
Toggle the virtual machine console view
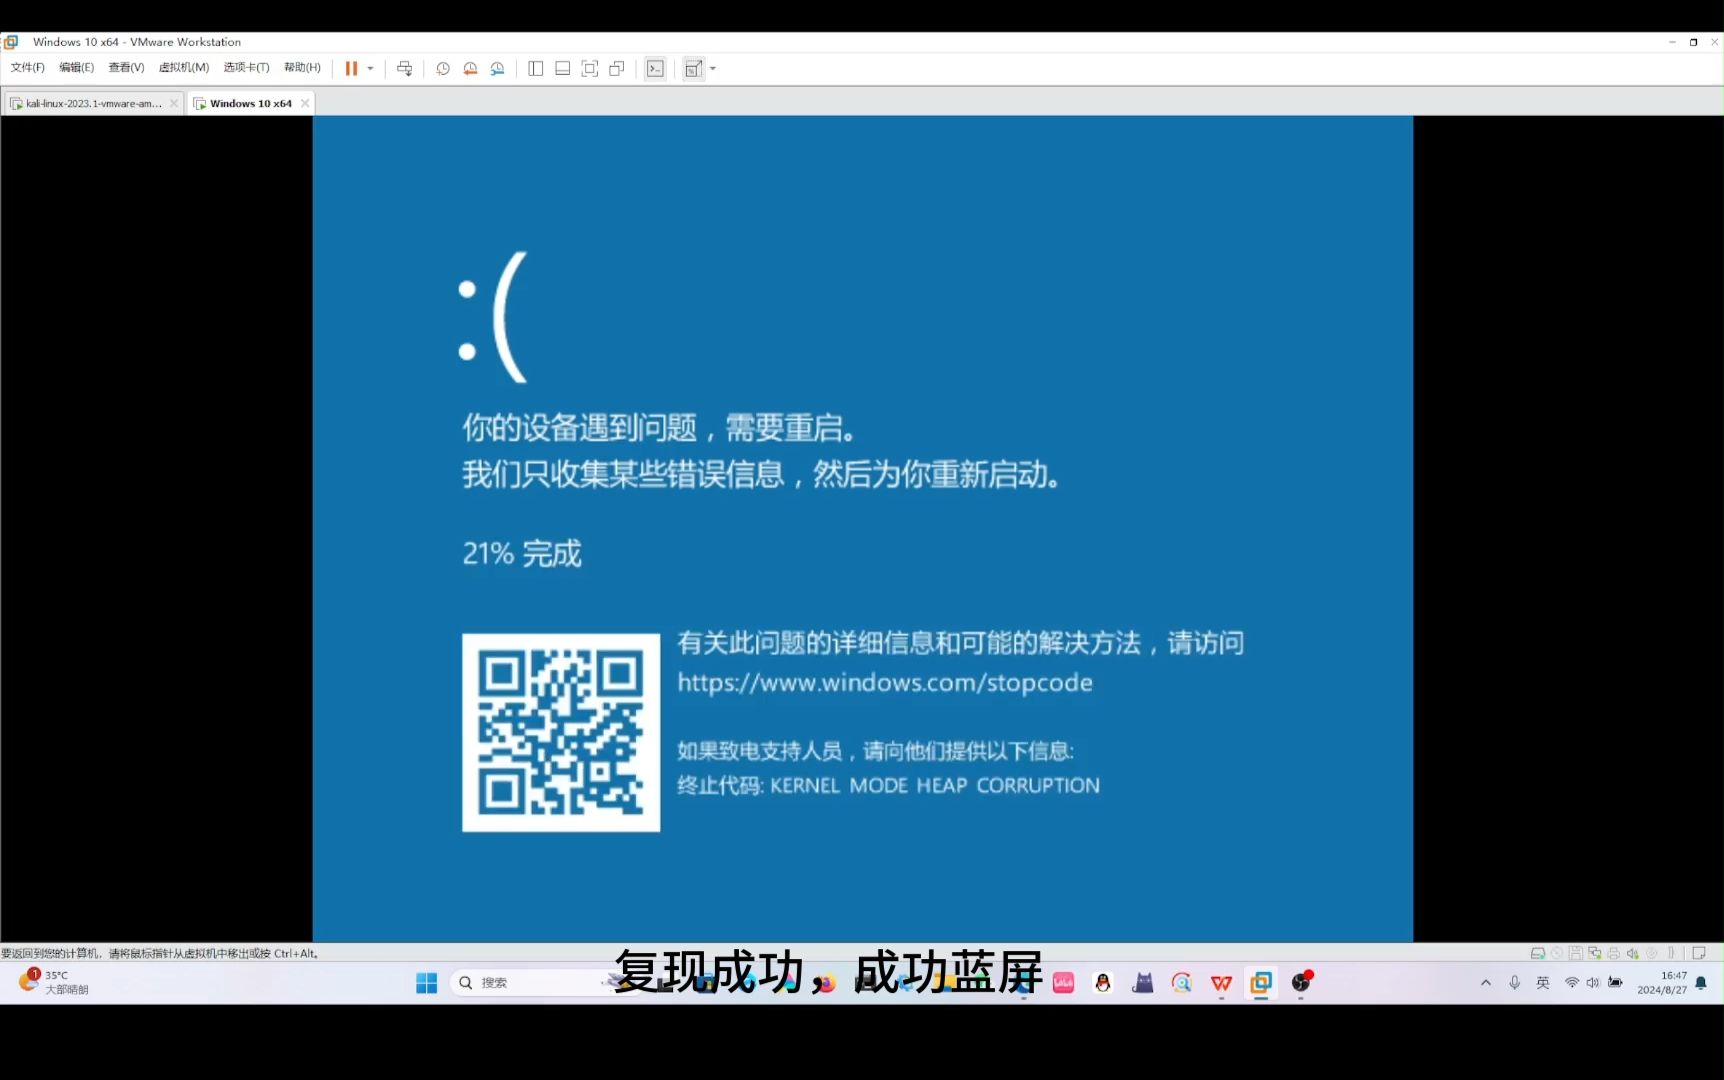(x=654, y=68)
